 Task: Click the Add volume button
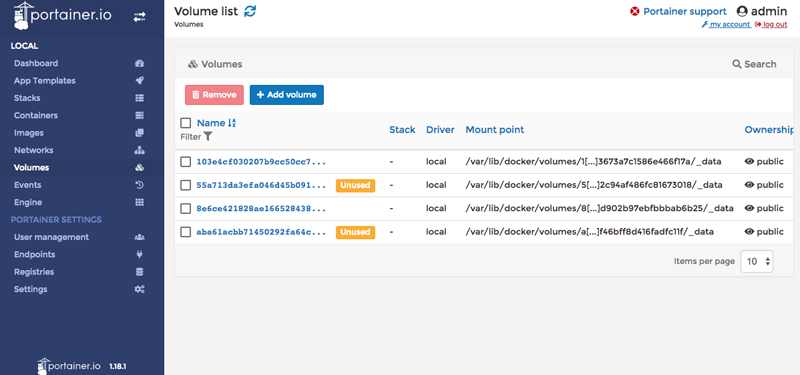tap(287, 95)
